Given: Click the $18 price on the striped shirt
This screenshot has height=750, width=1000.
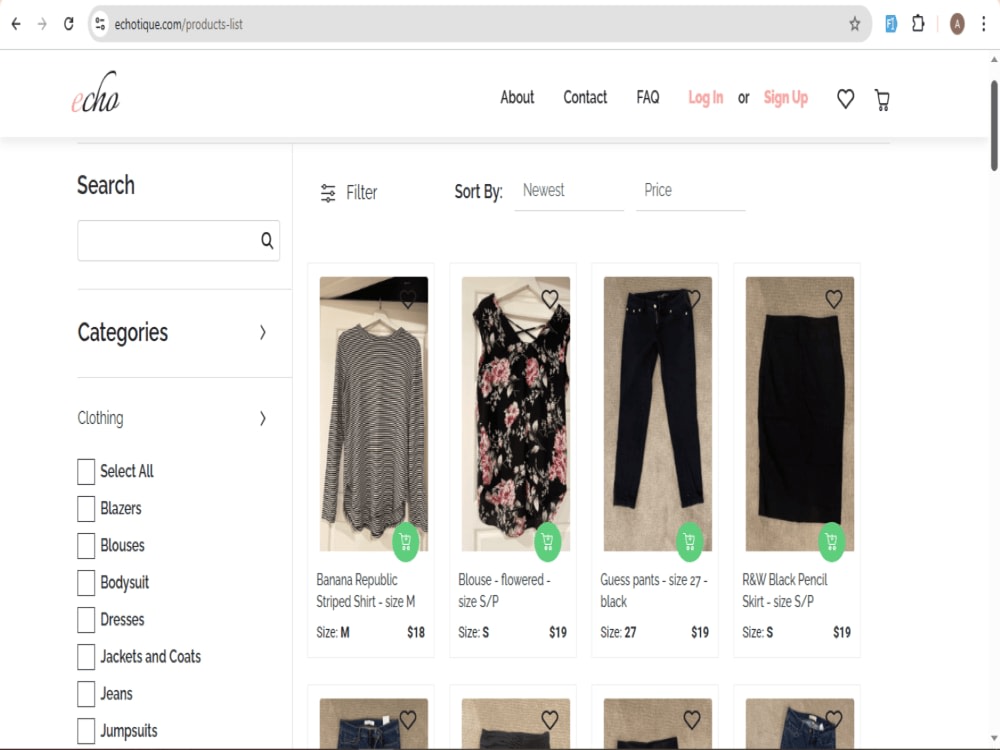Looking at the screenshot, I should tap(416, 633).
